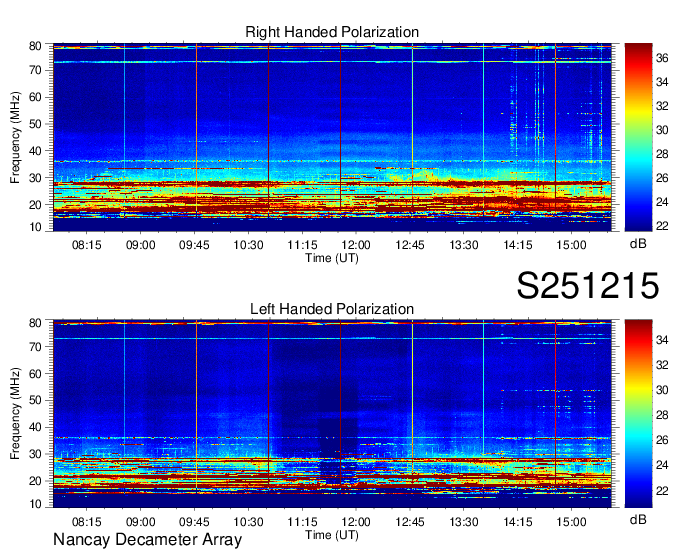Select the 12:45 time tick on the lower plot
The height and width of the screenshot is (552, 680).
(410, 521)
